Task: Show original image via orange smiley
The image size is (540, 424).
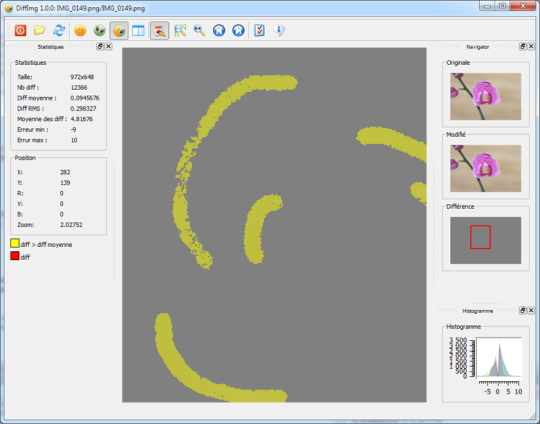Action: (x=80, y=31)
